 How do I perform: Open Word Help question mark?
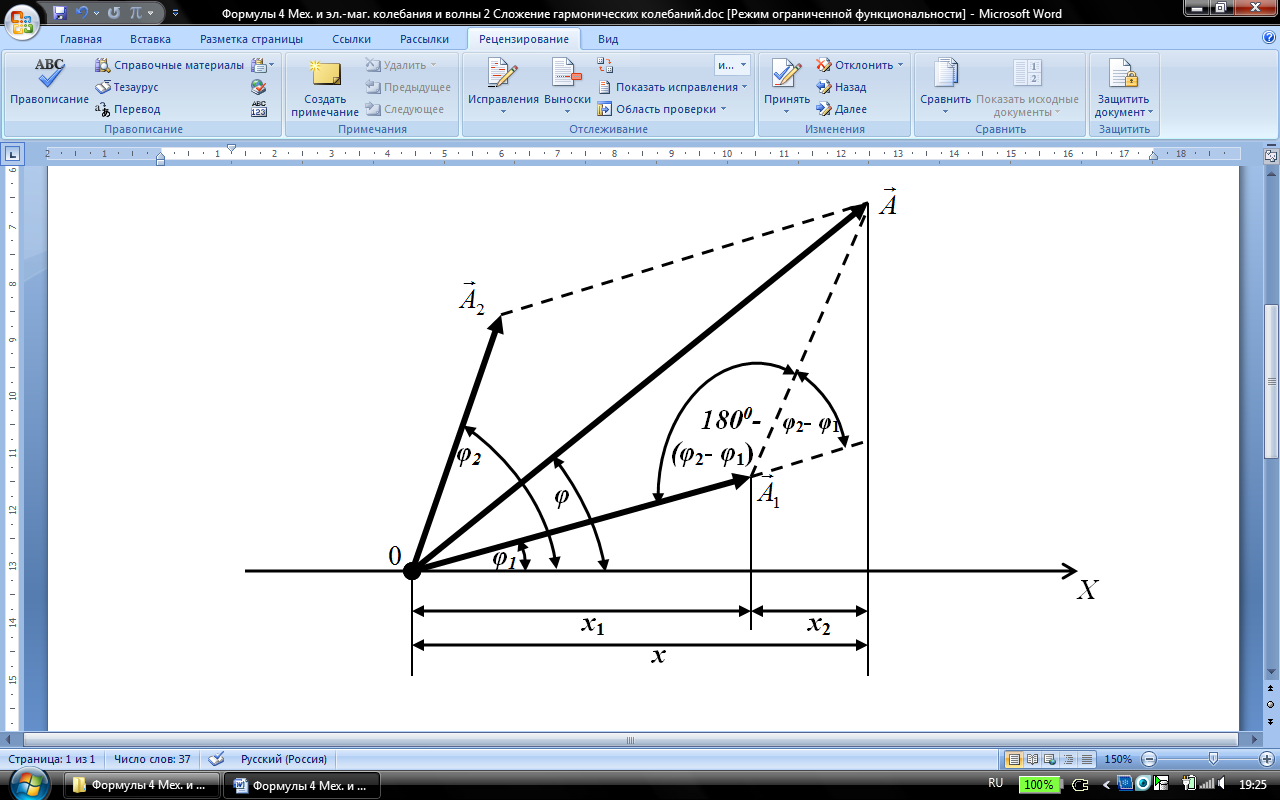[x=1269, y=38]
